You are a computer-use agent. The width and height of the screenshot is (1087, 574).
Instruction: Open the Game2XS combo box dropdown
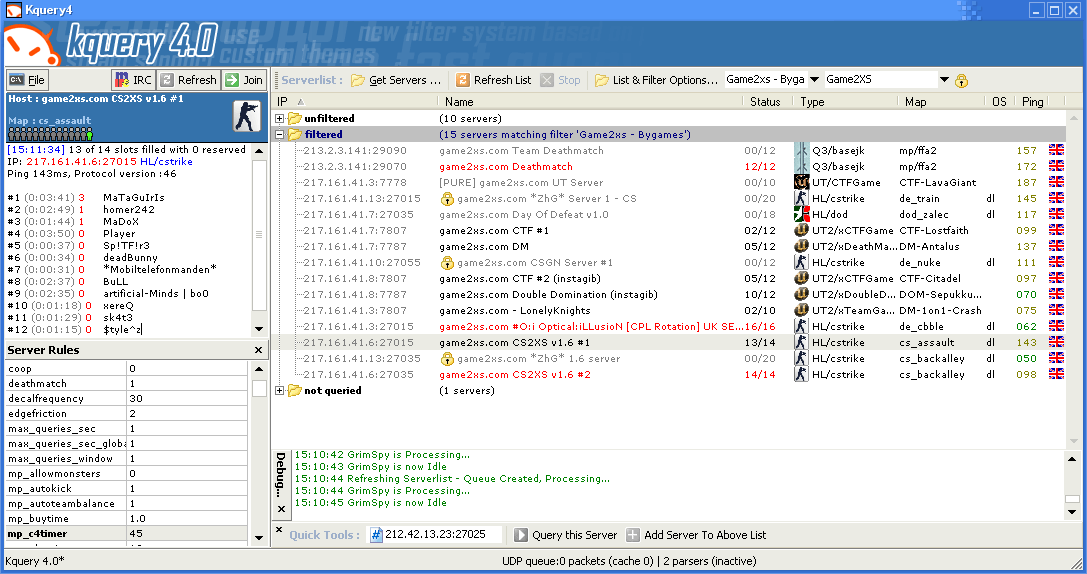point(943,80)
